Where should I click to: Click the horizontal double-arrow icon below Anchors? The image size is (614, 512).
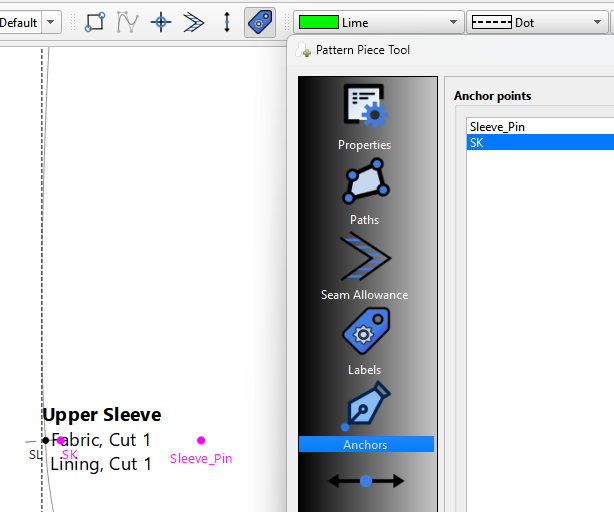pos(366,481)
